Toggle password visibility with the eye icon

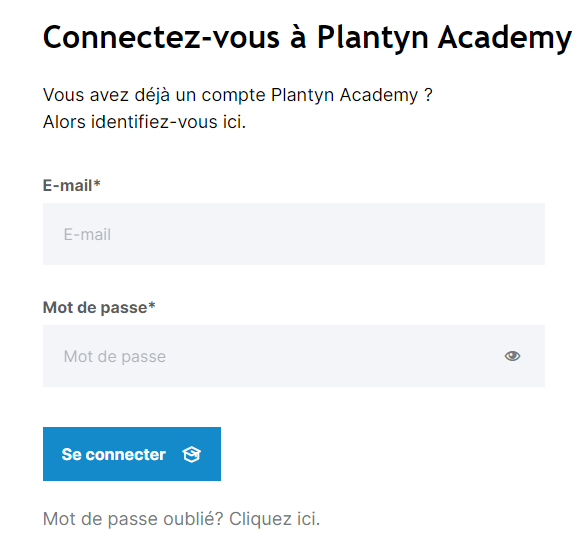512,356
